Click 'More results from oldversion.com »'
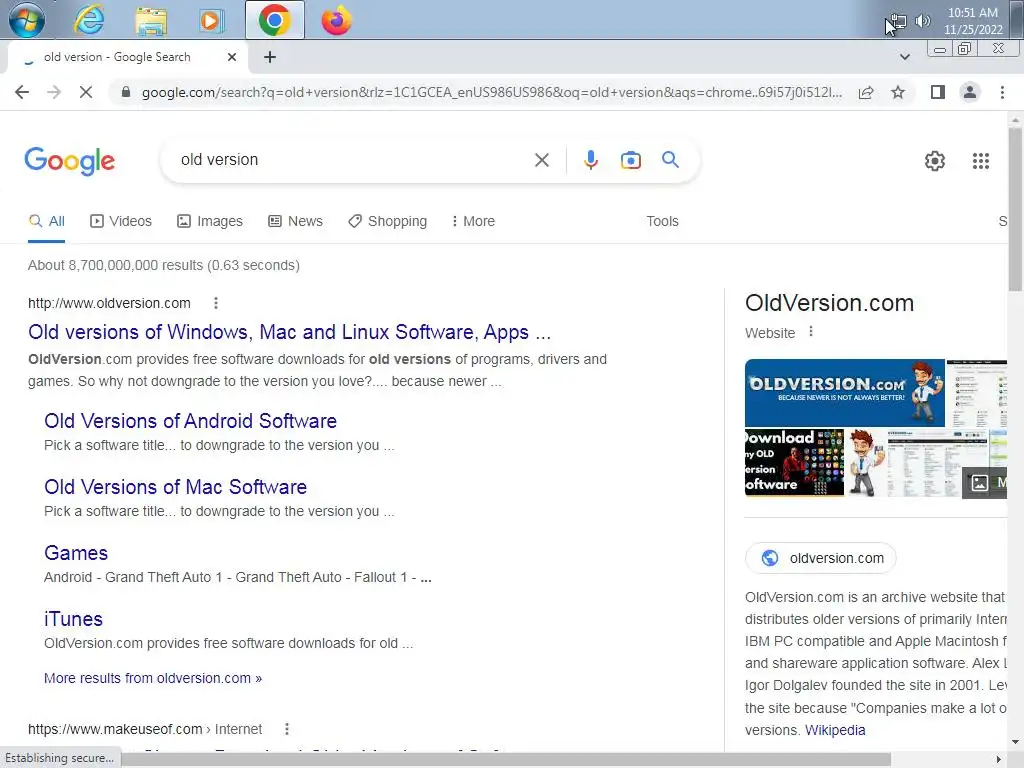 tap(153, 679)
